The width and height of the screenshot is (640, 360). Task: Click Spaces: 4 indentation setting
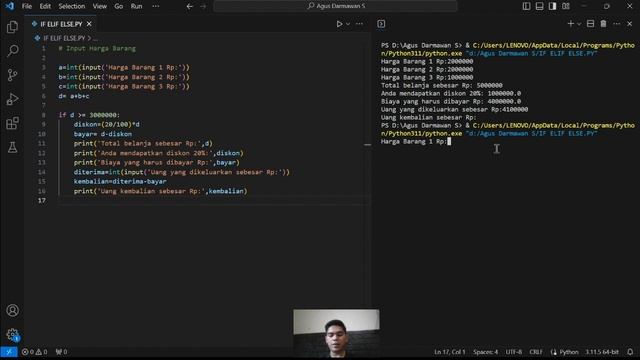point(485,352)
